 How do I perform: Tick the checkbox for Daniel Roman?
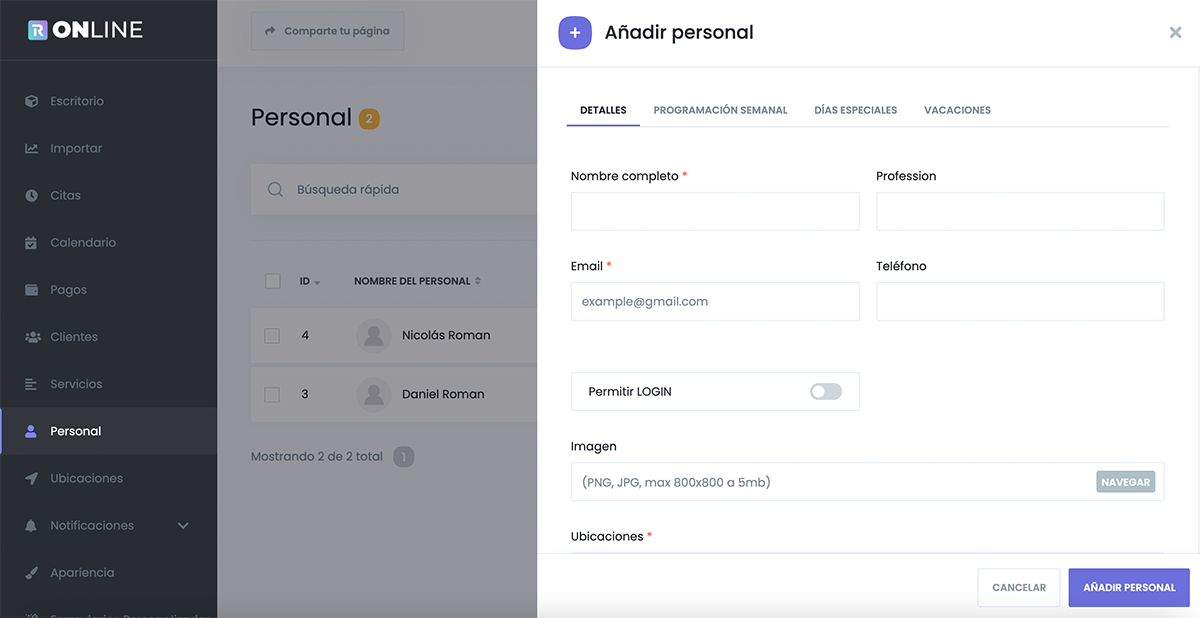coord(272,394)
